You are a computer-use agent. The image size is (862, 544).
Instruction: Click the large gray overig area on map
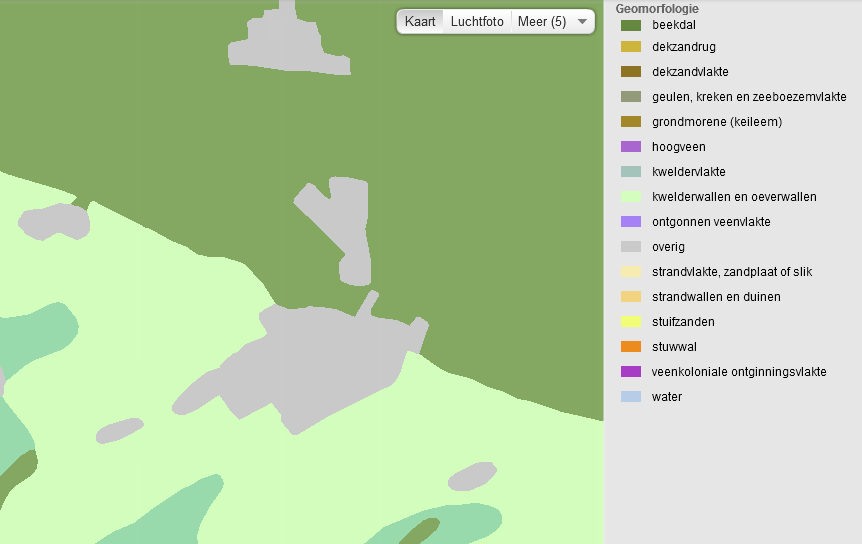click(320, 360)
